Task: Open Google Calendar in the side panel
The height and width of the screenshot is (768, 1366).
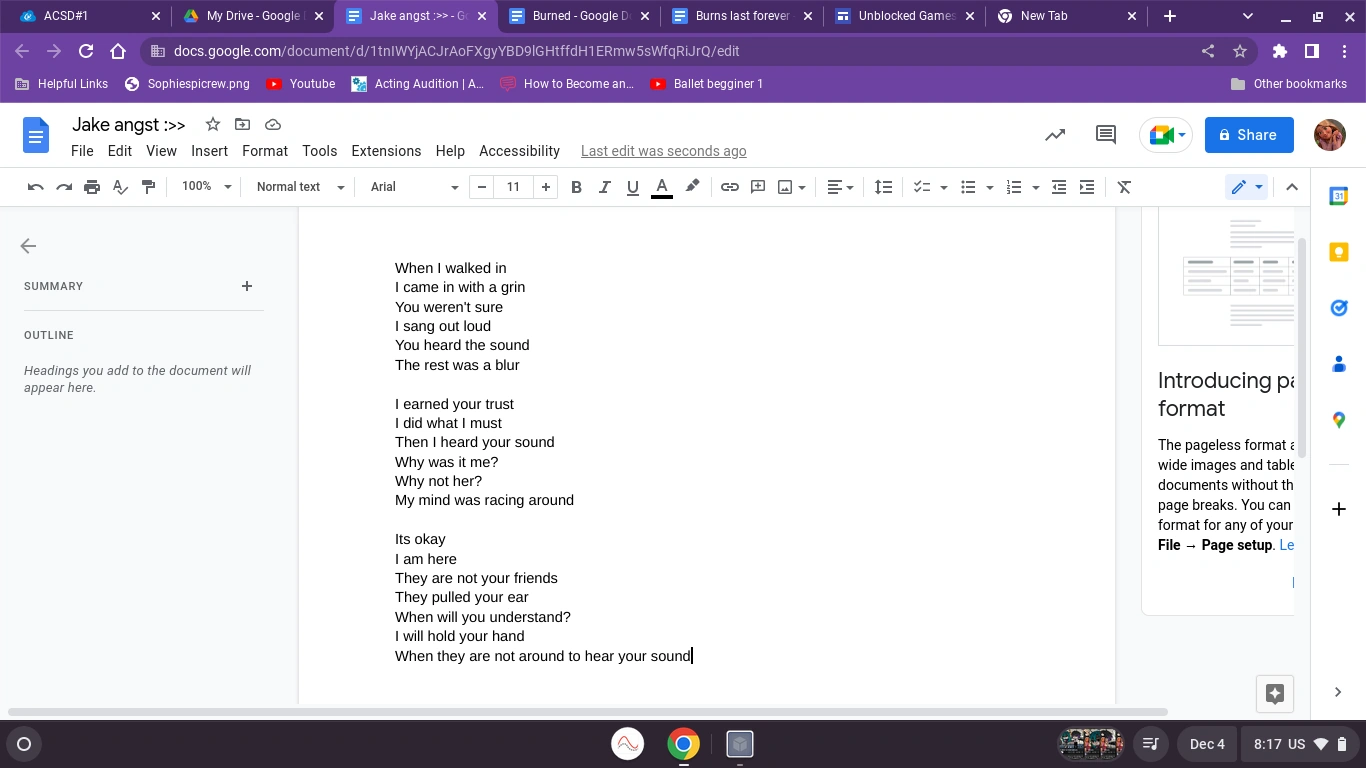Action: click(1338, 196)
